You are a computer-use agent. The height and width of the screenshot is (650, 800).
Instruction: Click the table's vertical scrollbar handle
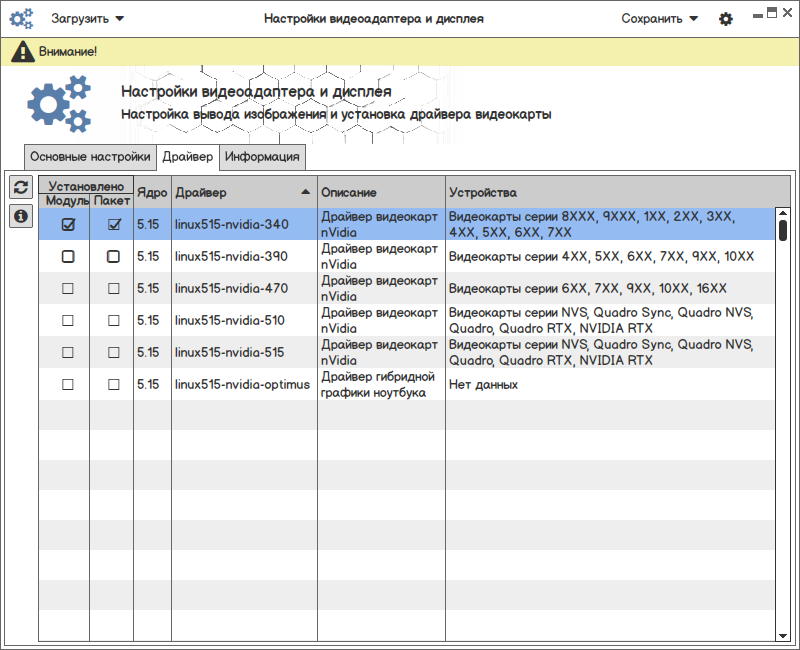point(783,230)
